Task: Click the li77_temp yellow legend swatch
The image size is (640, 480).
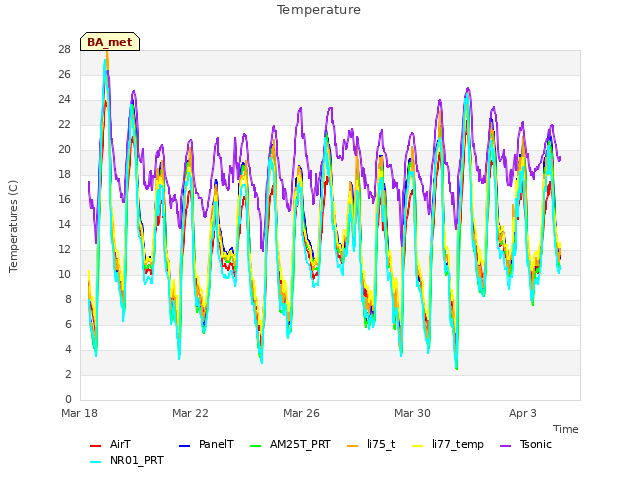Action: pyautogui.click(x=418, y=446)
